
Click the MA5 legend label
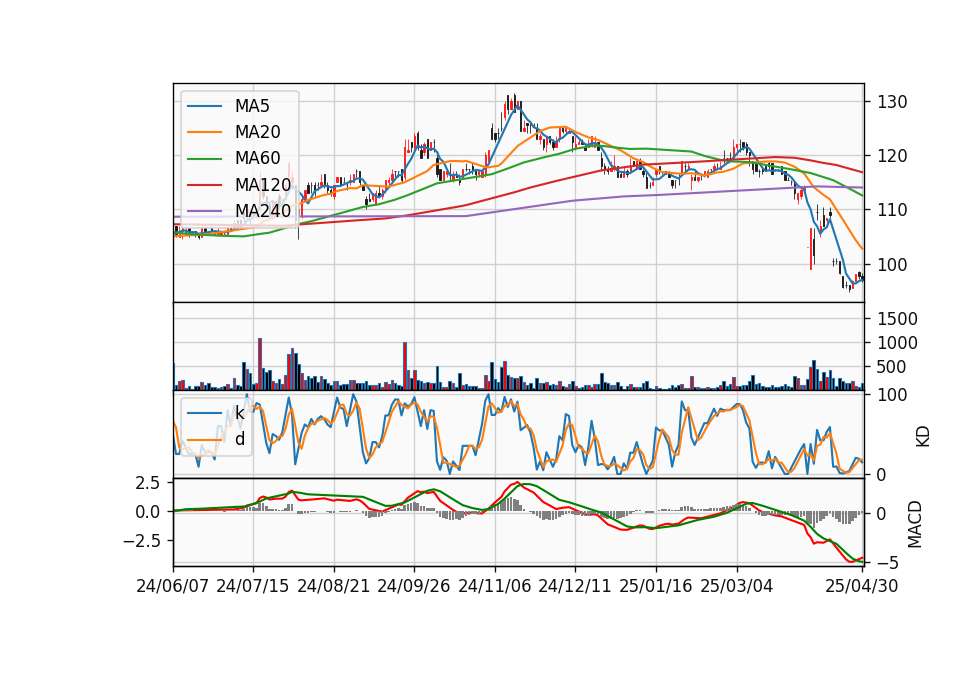[x=252, y=106]
